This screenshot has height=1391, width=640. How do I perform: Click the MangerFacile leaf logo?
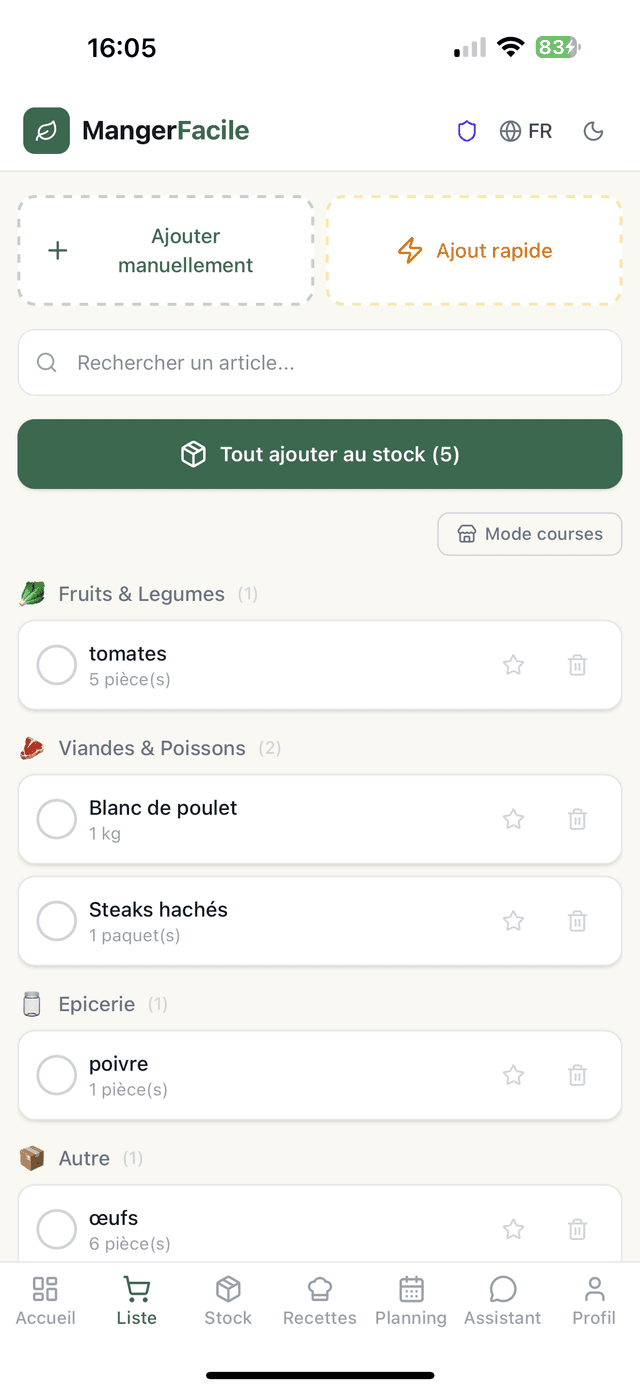coord(46,131)
